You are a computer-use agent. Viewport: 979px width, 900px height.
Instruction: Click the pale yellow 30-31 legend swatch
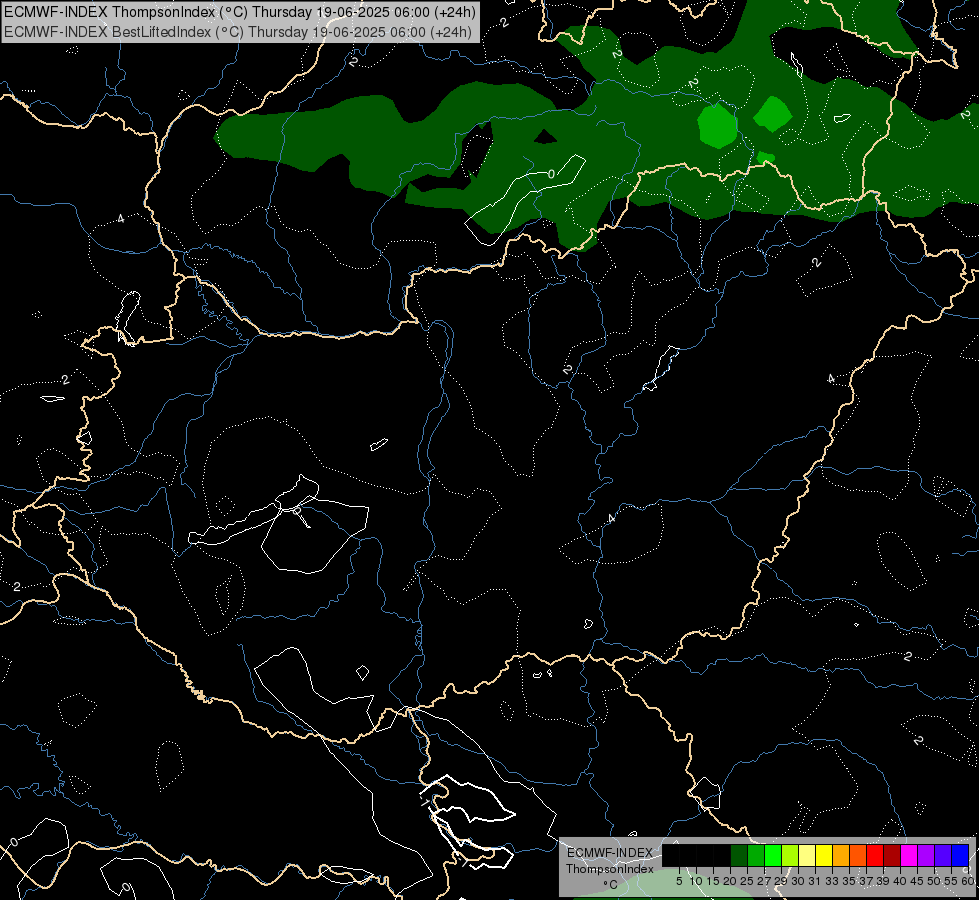click(807, 856)
